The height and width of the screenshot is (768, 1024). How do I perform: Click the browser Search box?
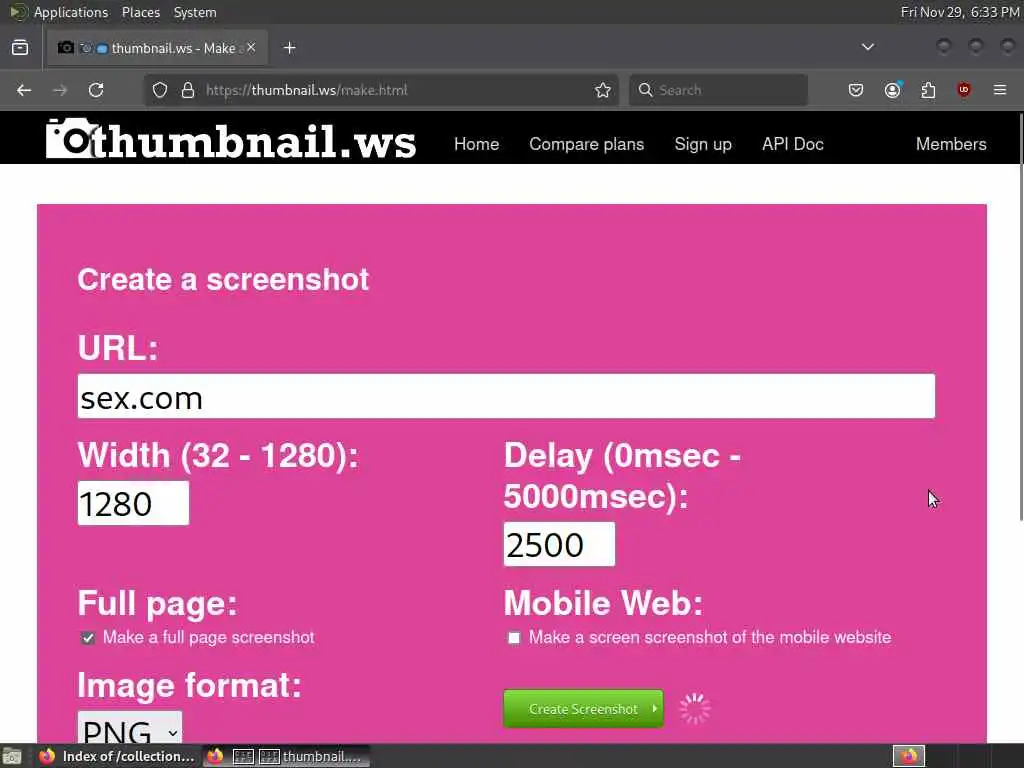point(718,90)
